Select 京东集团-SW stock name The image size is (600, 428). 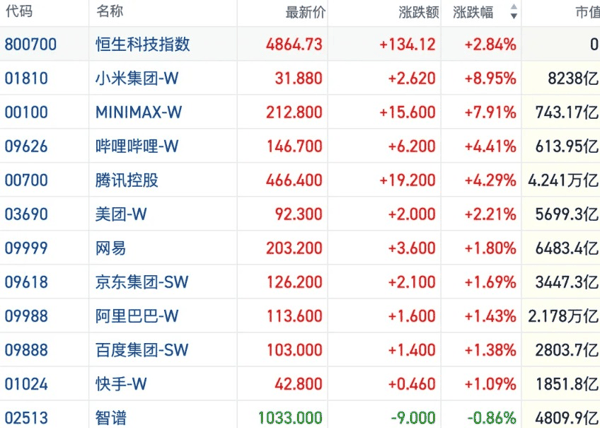click(142, 282)
